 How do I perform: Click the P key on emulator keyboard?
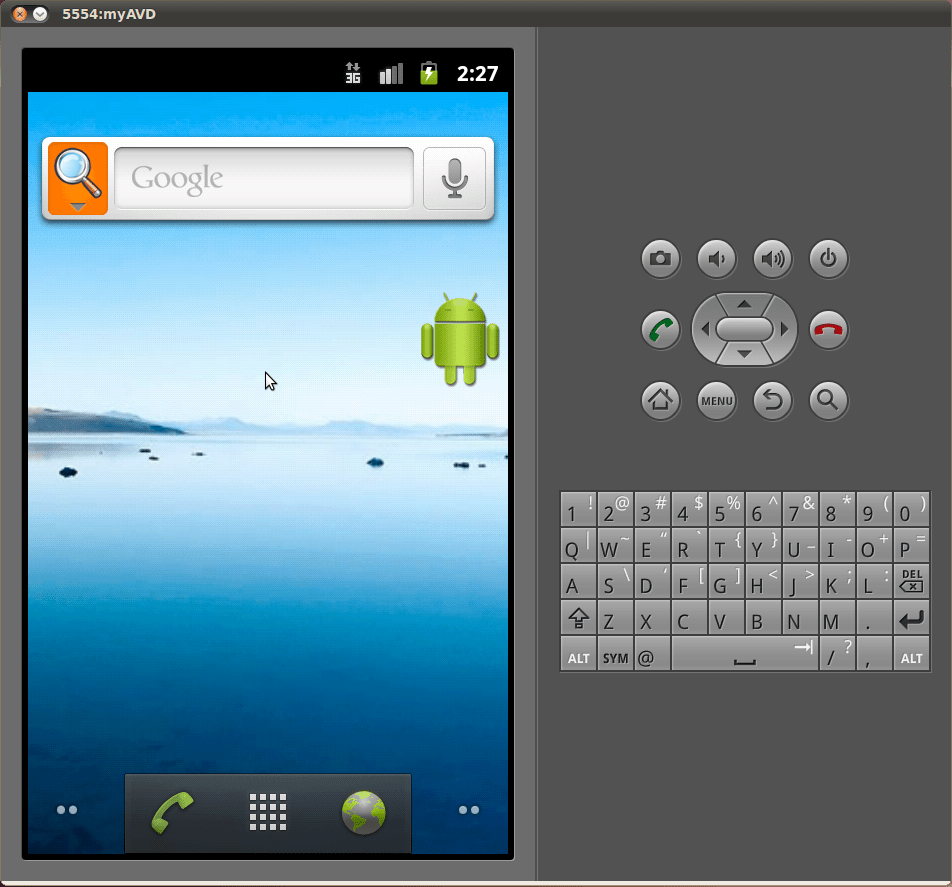[x=911, y=545]
